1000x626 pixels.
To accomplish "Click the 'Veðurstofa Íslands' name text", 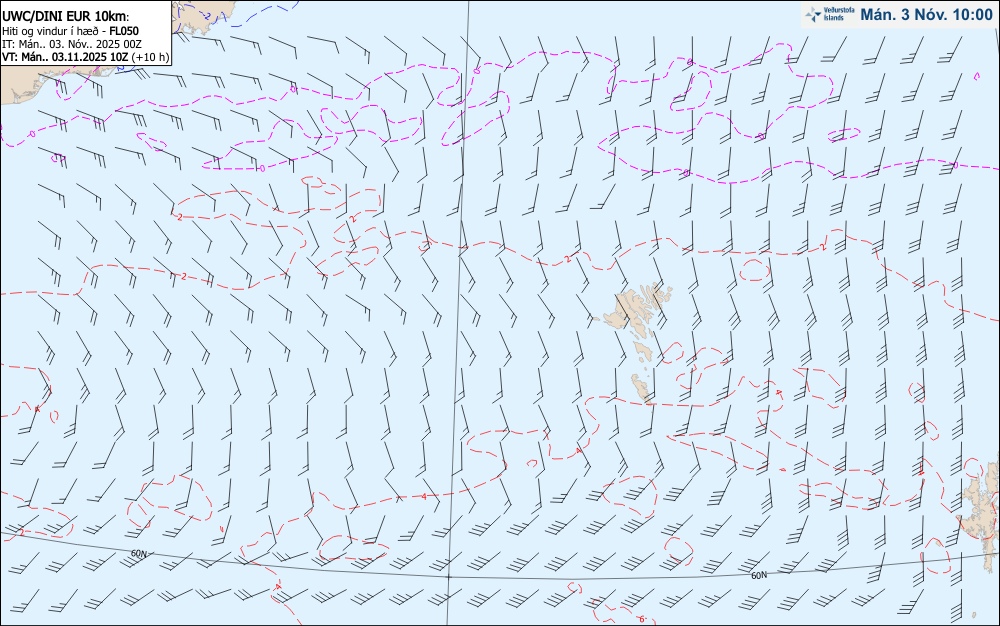I will coord(839,14).
